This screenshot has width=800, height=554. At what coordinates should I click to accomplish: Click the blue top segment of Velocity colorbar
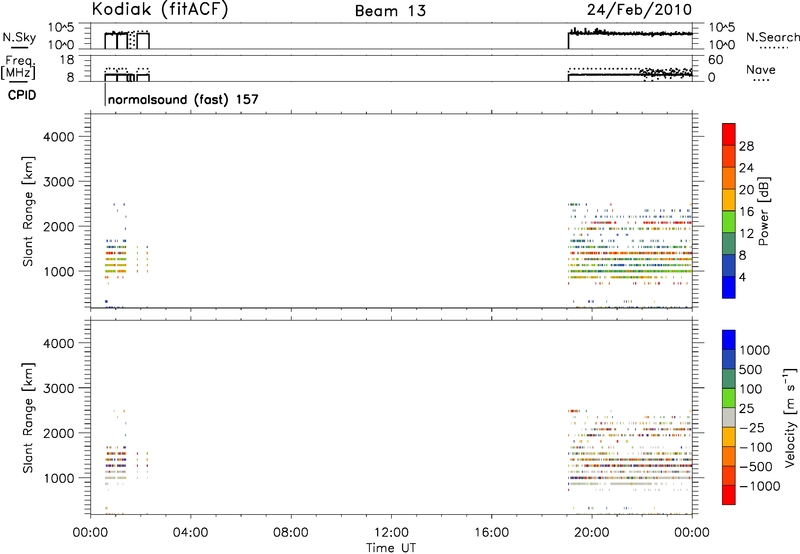729,340
